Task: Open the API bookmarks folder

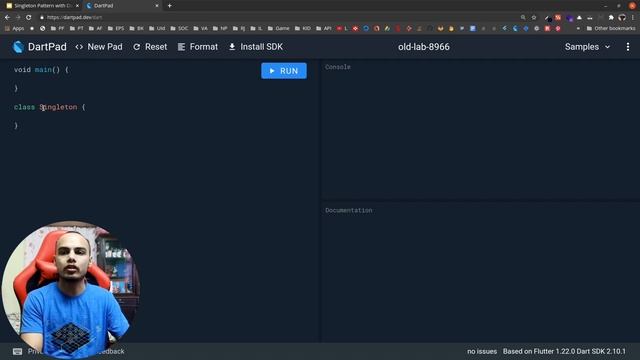Action: click(x=324, y=29)
